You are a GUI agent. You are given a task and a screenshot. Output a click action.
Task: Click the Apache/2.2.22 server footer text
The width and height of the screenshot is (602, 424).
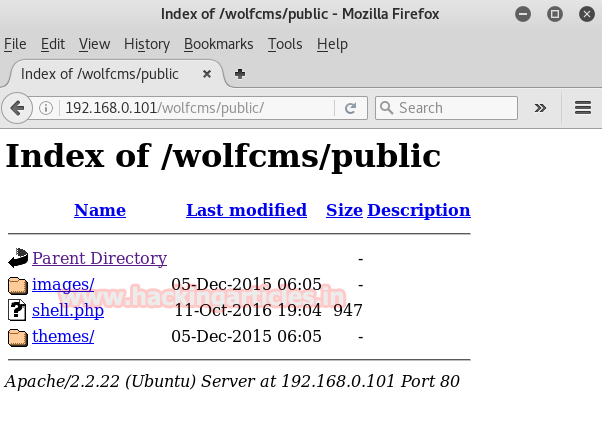232,381
